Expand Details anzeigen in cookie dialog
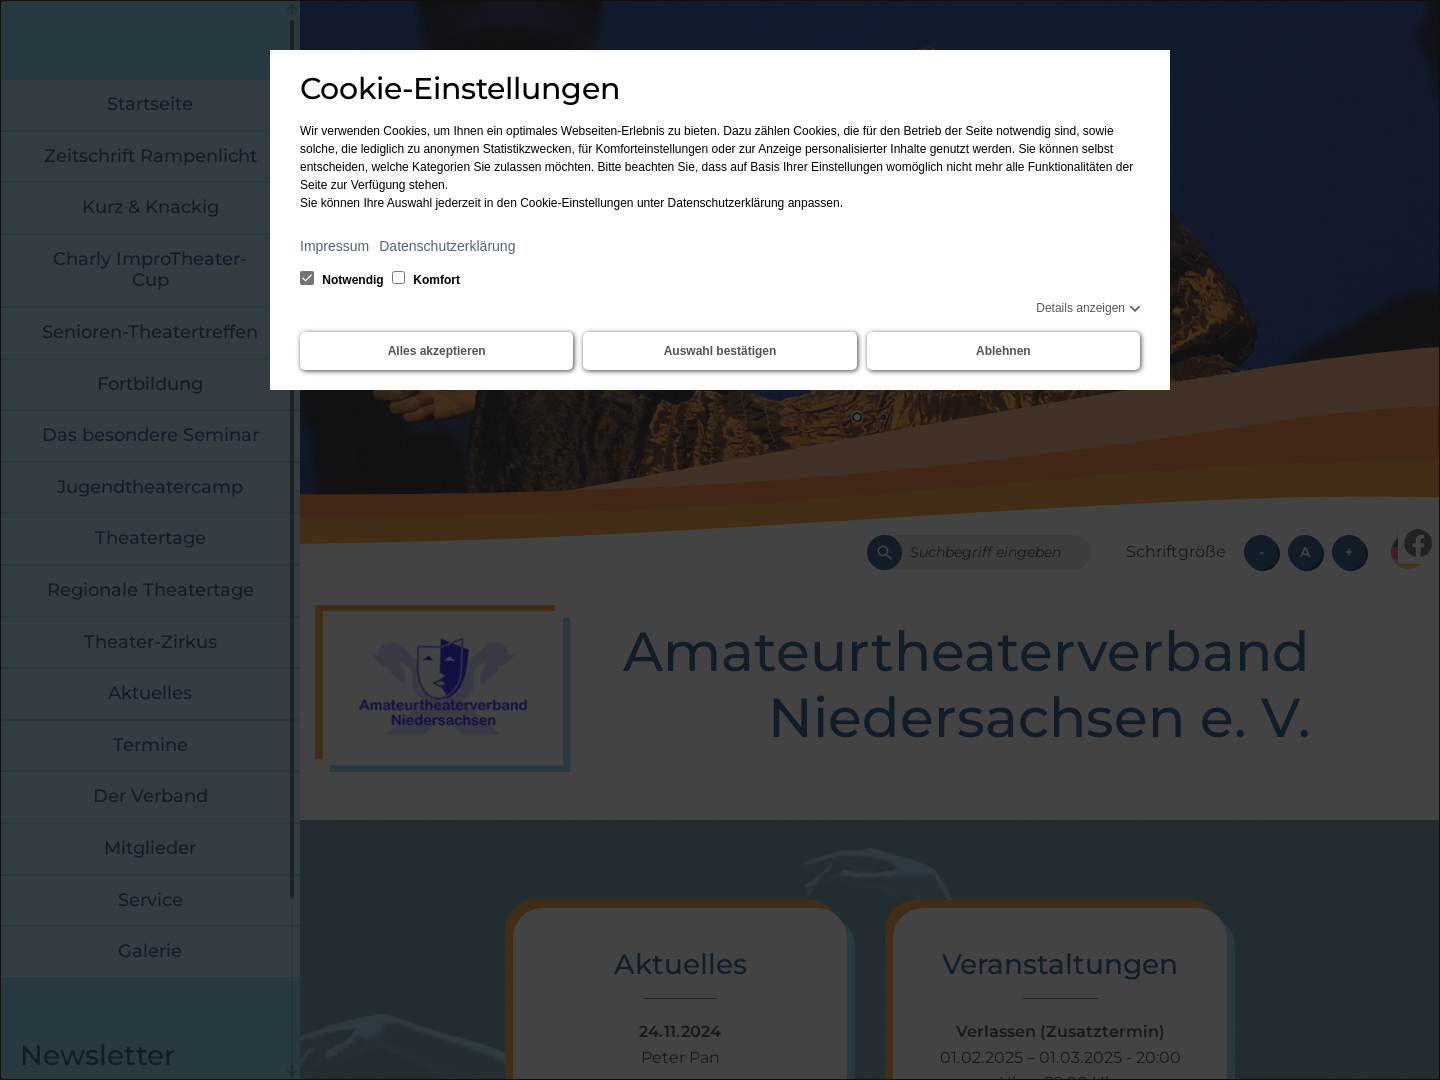The height and width of the screenshot is (1080, 1440). (x=1088, y=308)
